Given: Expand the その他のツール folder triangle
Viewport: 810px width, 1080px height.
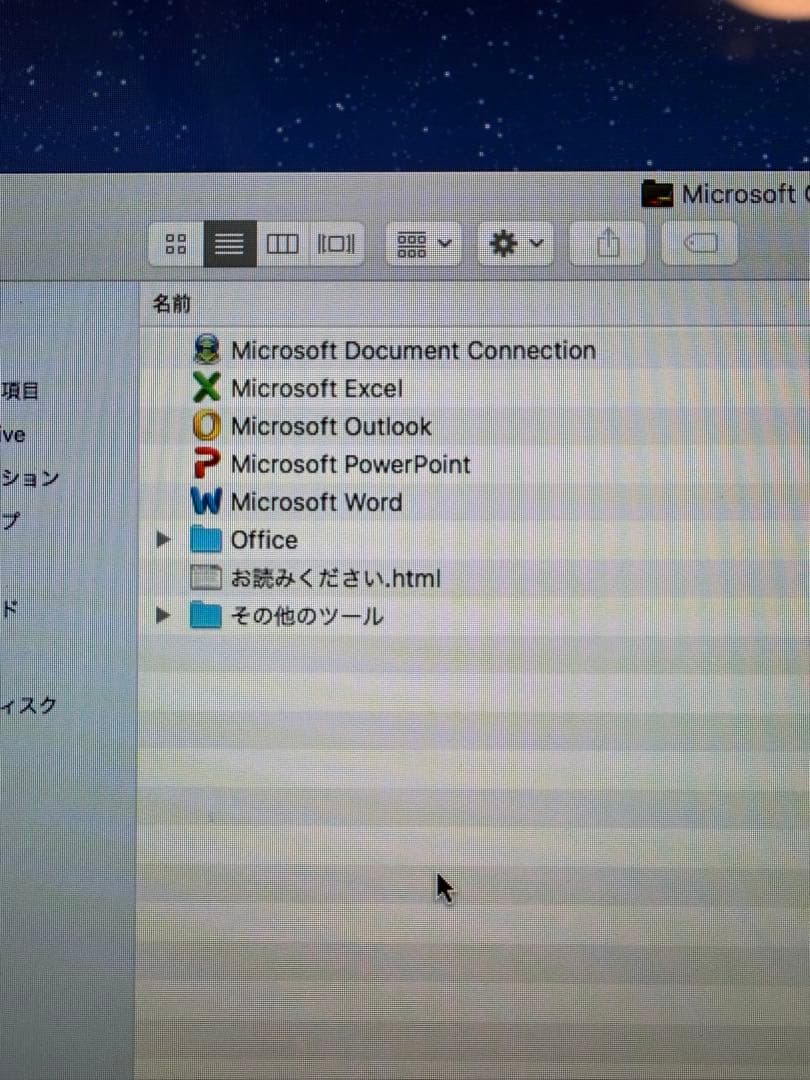Looking at the screenshot, I should pyautogui.click(x=163, y=614).
